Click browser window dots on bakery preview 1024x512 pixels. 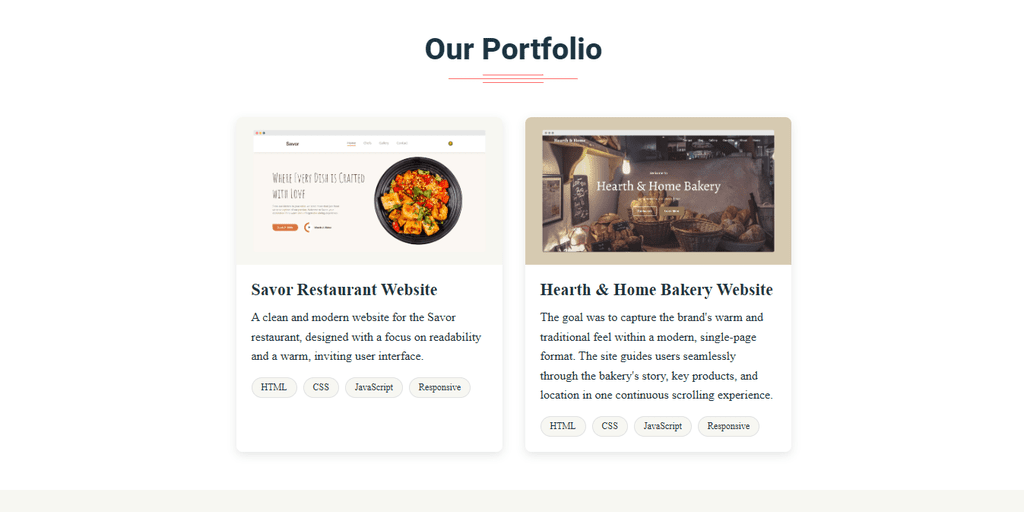click(549, 133)
